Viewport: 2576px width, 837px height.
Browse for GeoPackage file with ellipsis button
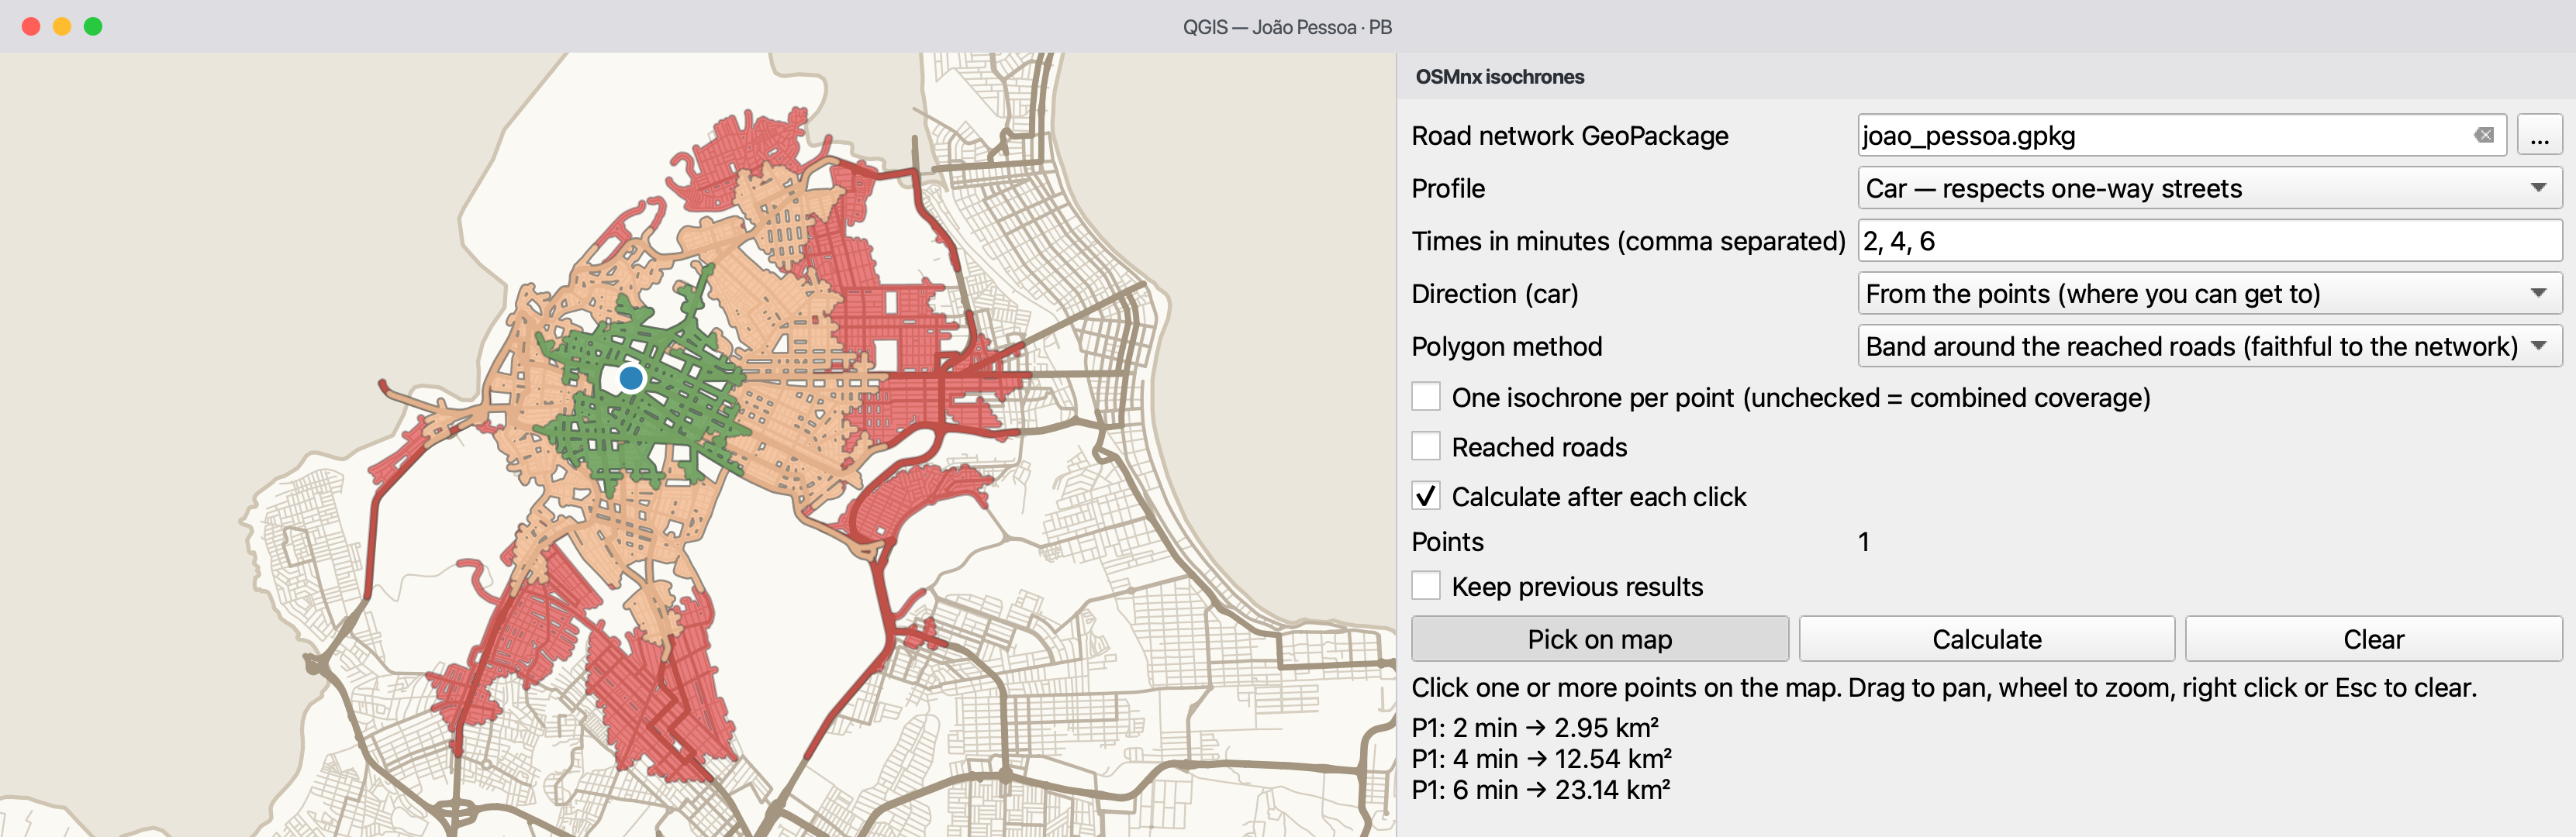[2539, 135]
